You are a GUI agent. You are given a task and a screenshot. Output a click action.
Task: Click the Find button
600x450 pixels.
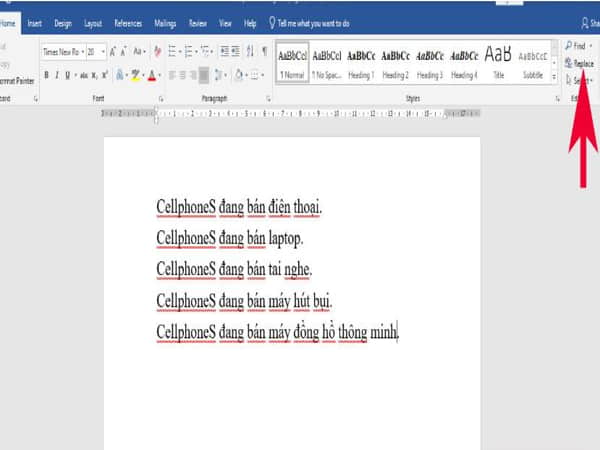[576, 46]
